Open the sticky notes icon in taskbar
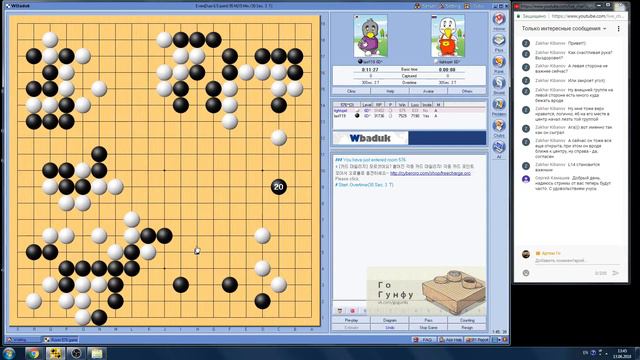This screenshot has height=360, width=640. click(97, 353)
